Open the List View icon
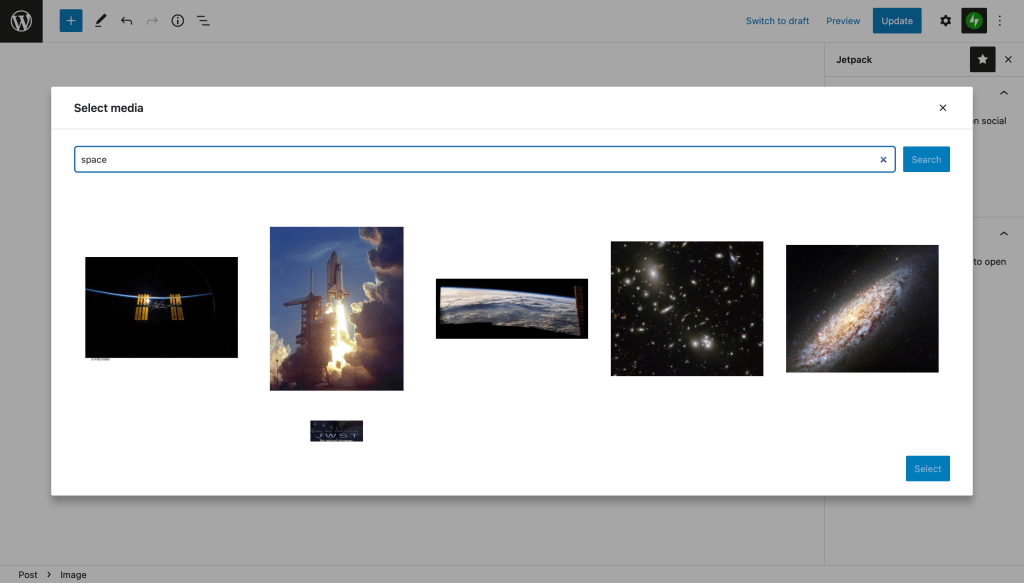The width and height of the screenshot is (1024, 583). click(203, 21)
